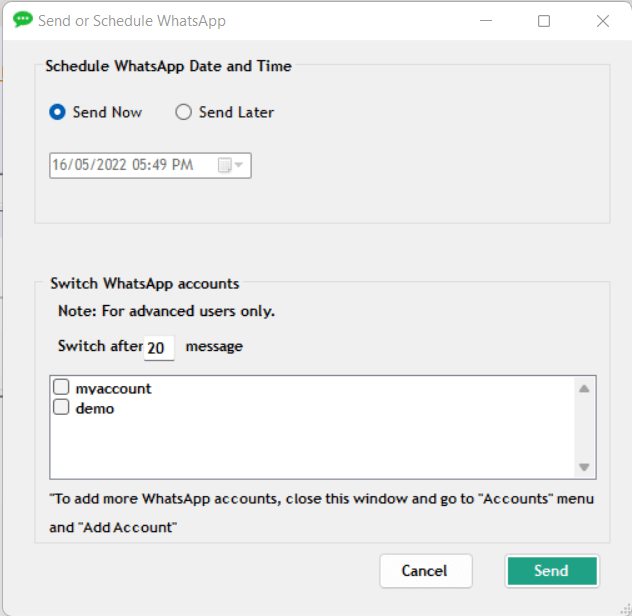The image size is (632, 616).
Task: Choose the Send Later option
Action: (184, 113)
